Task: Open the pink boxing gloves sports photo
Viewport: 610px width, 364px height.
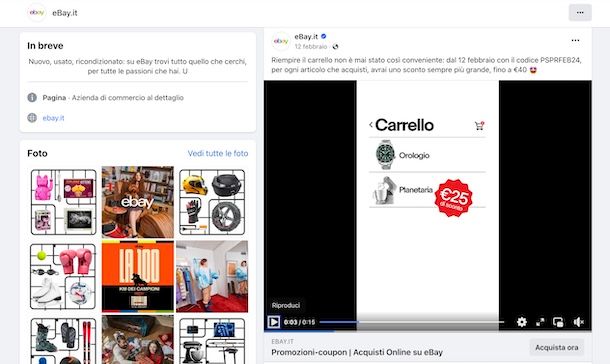Action: click(x=63, y=276)
